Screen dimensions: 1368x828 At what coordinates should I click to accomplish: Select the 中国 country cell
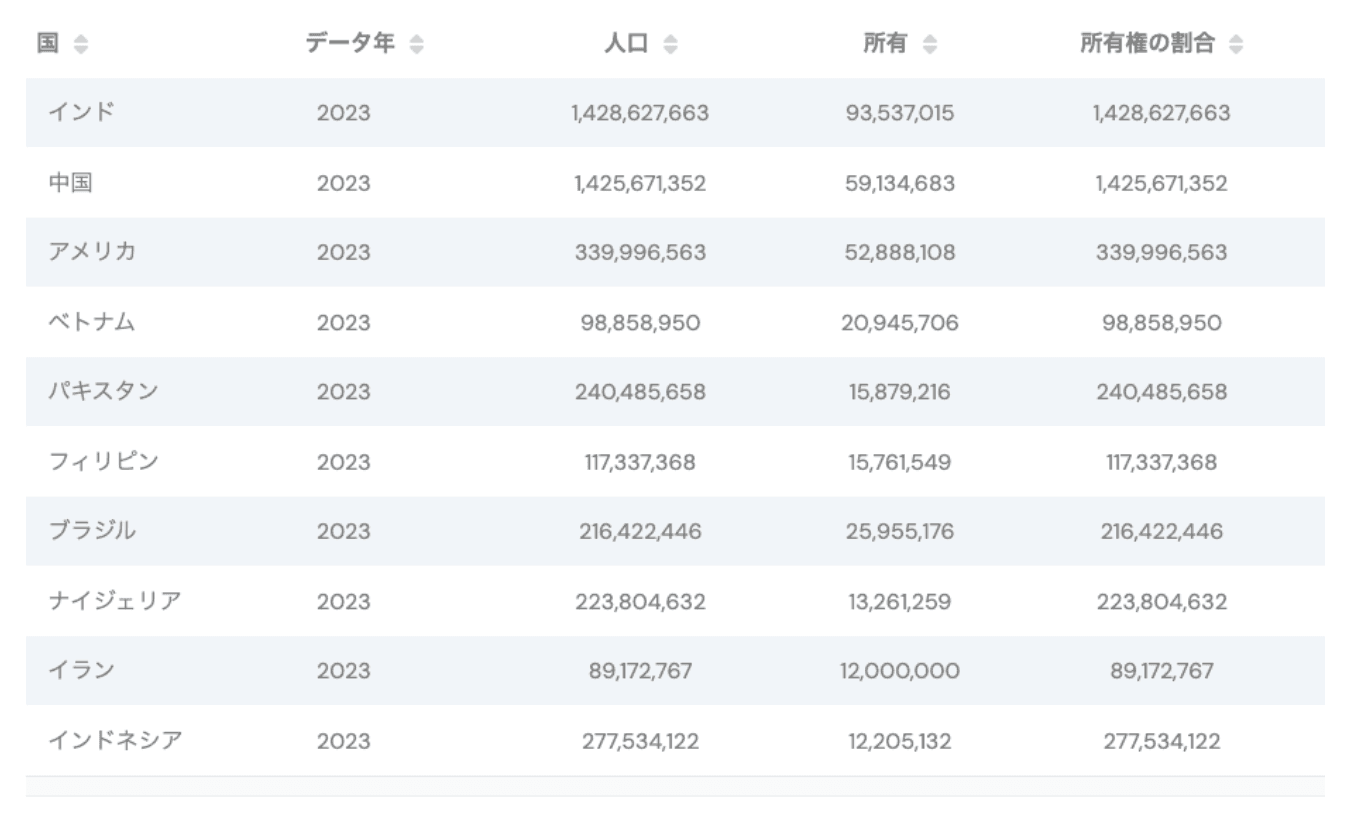coord(70,183)
